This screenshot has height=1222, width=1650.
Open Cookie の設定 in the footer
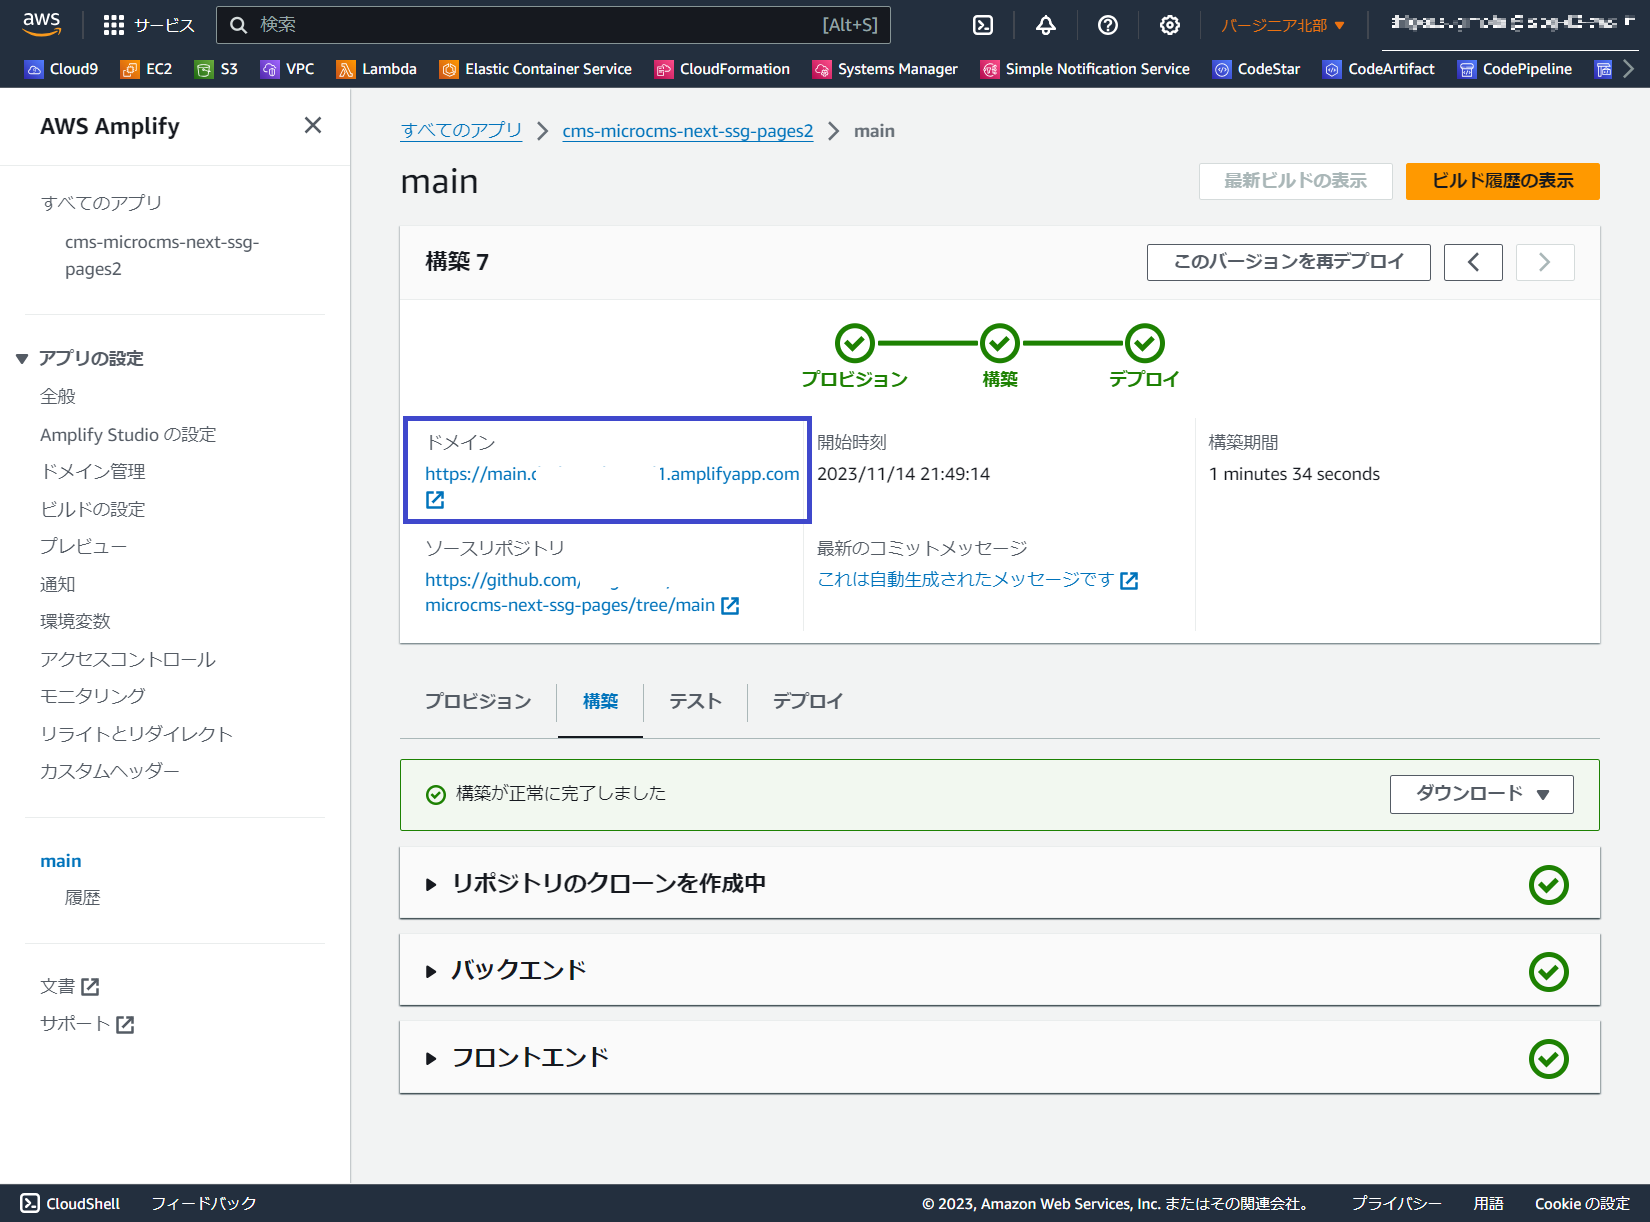(x=1582, y=1204)
